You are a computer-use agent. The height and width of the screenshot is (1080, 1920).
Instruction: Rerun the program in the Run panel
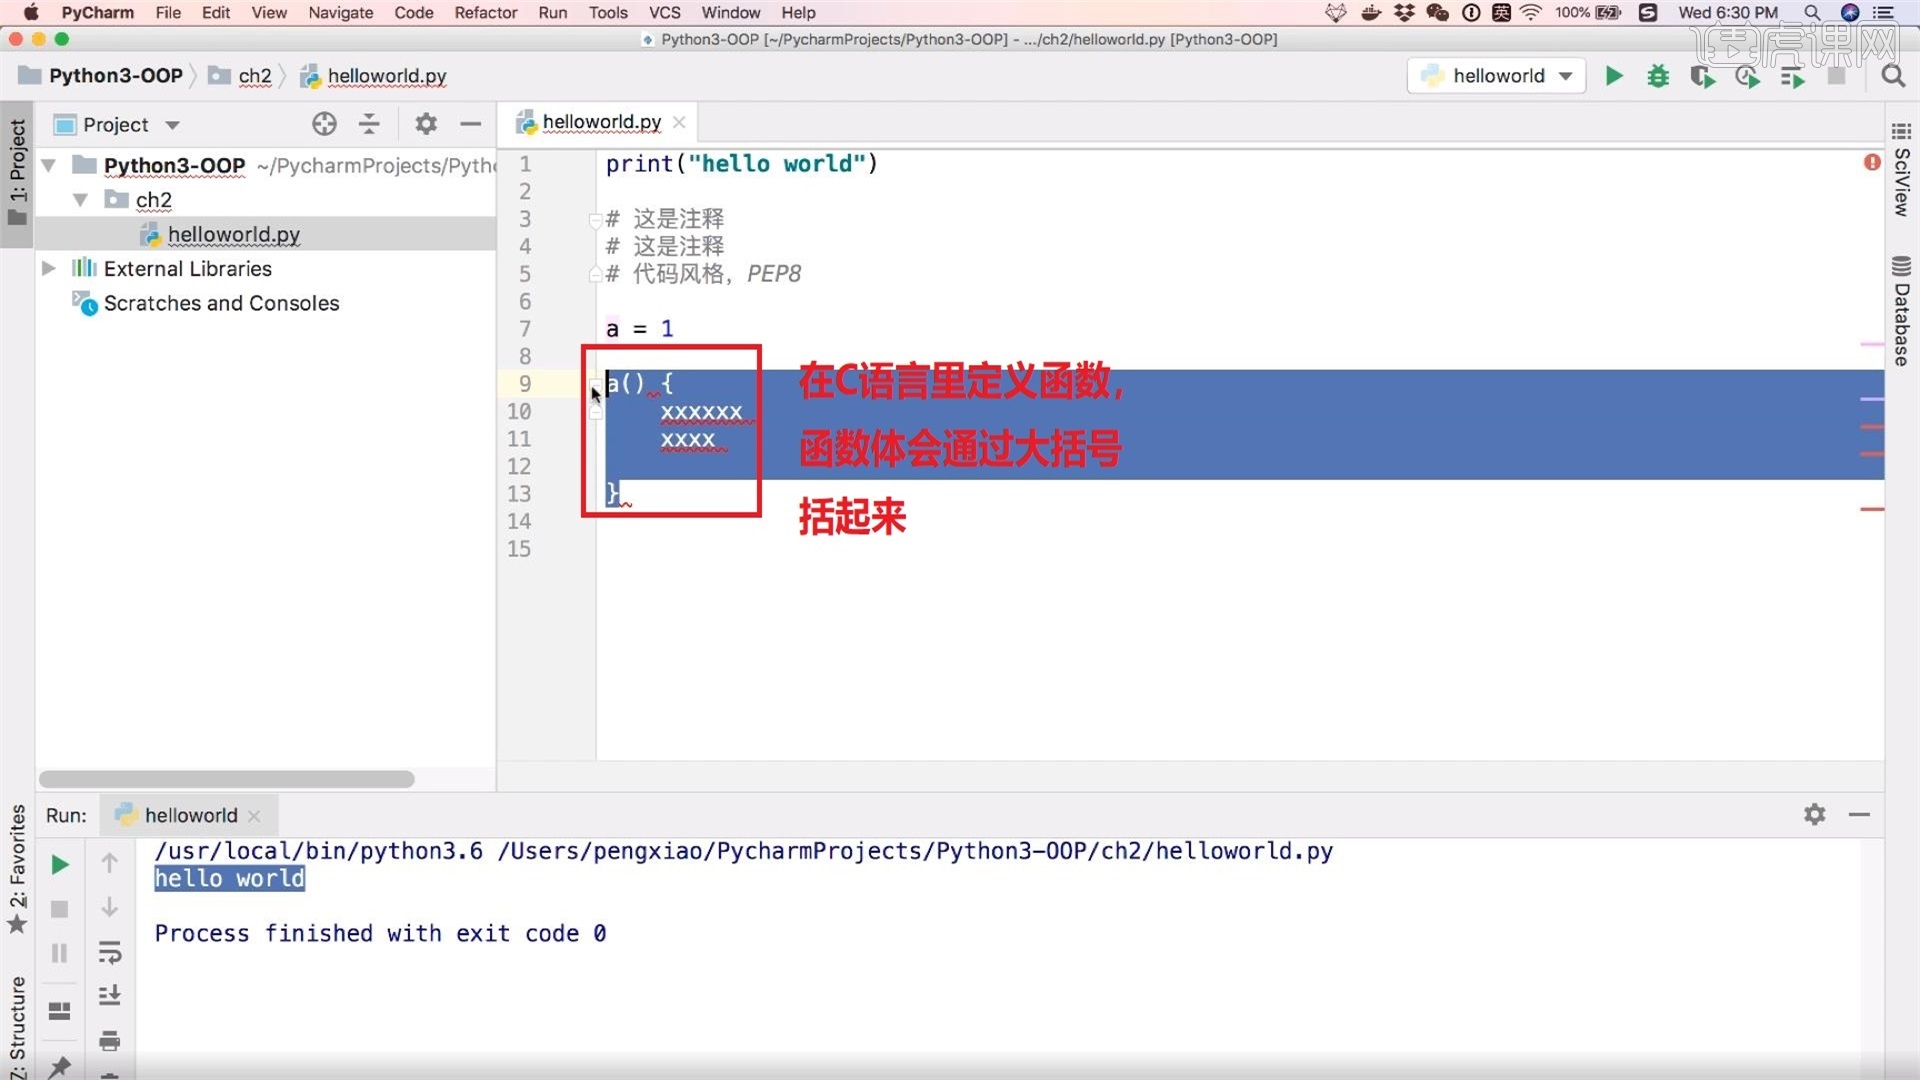(x=59, y=863)
